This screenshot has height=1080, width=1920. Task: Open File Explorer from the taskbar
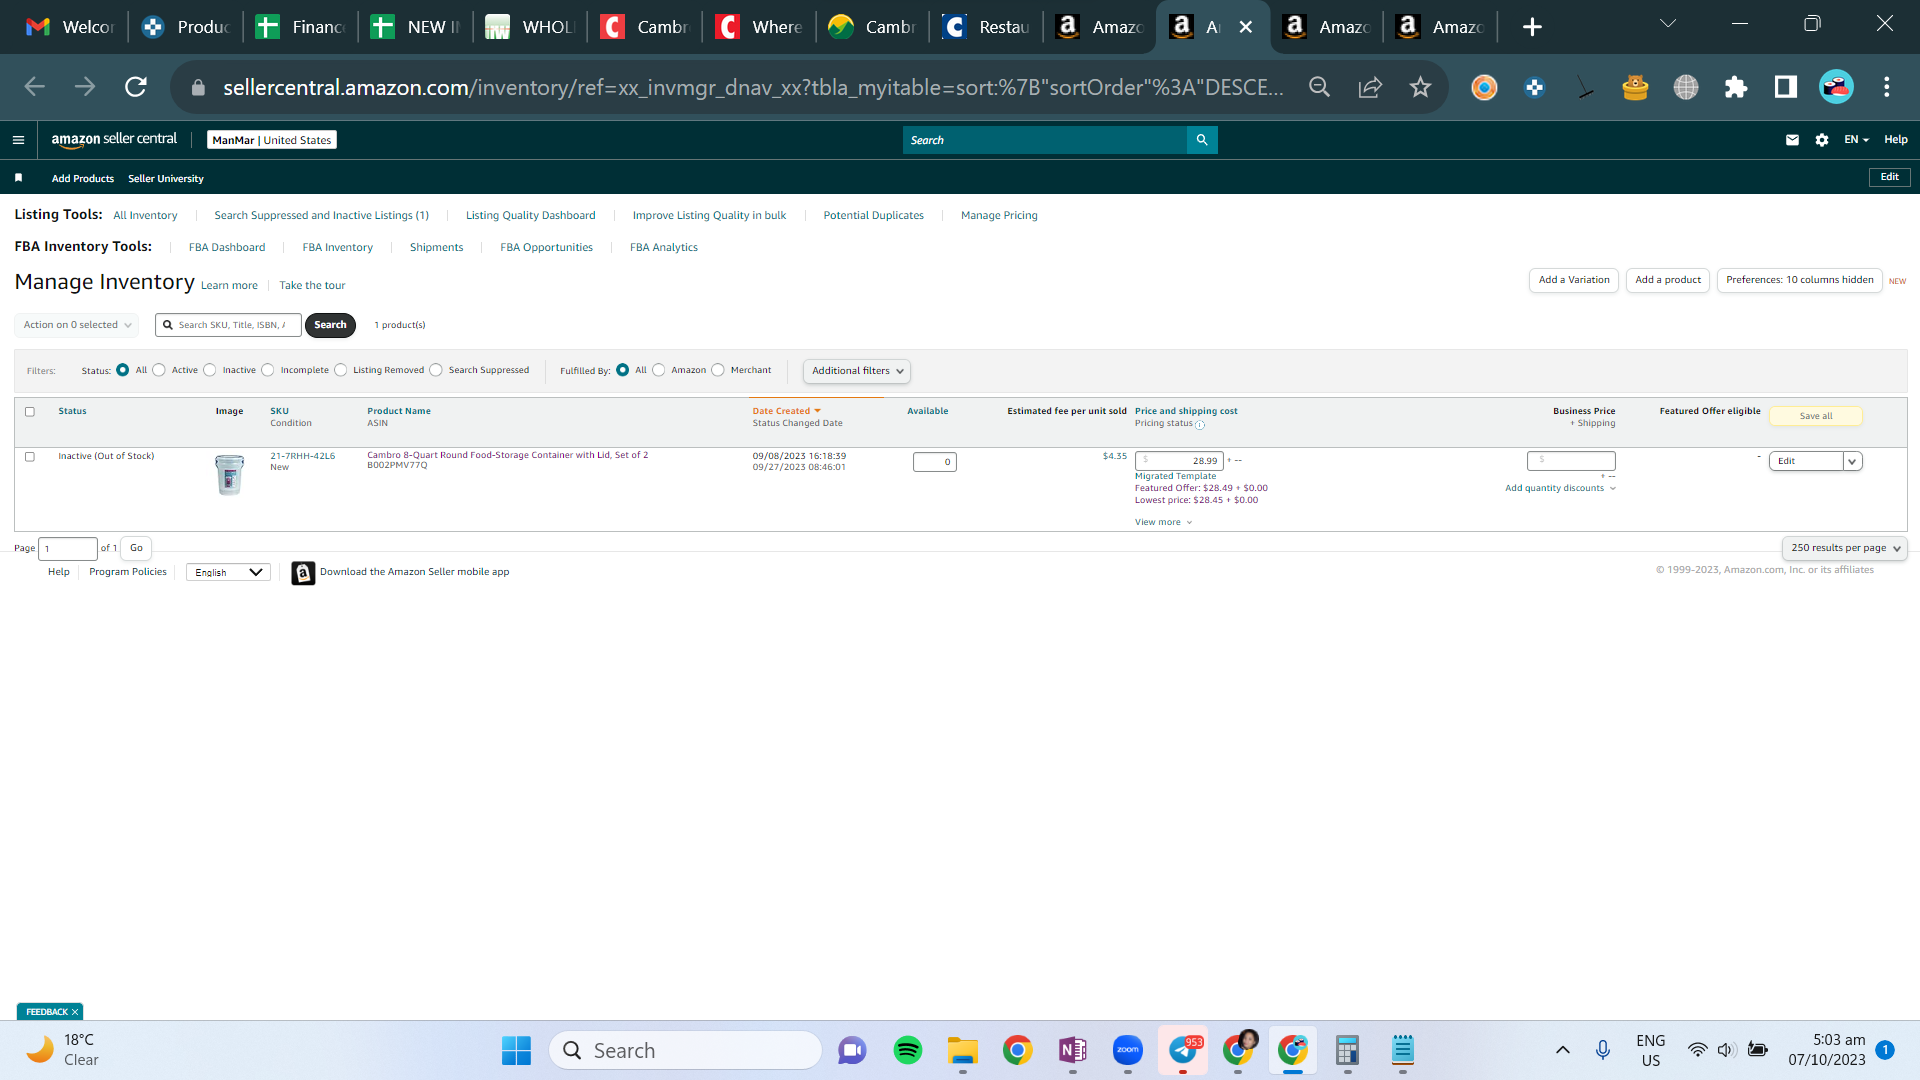coord(963,1050)
